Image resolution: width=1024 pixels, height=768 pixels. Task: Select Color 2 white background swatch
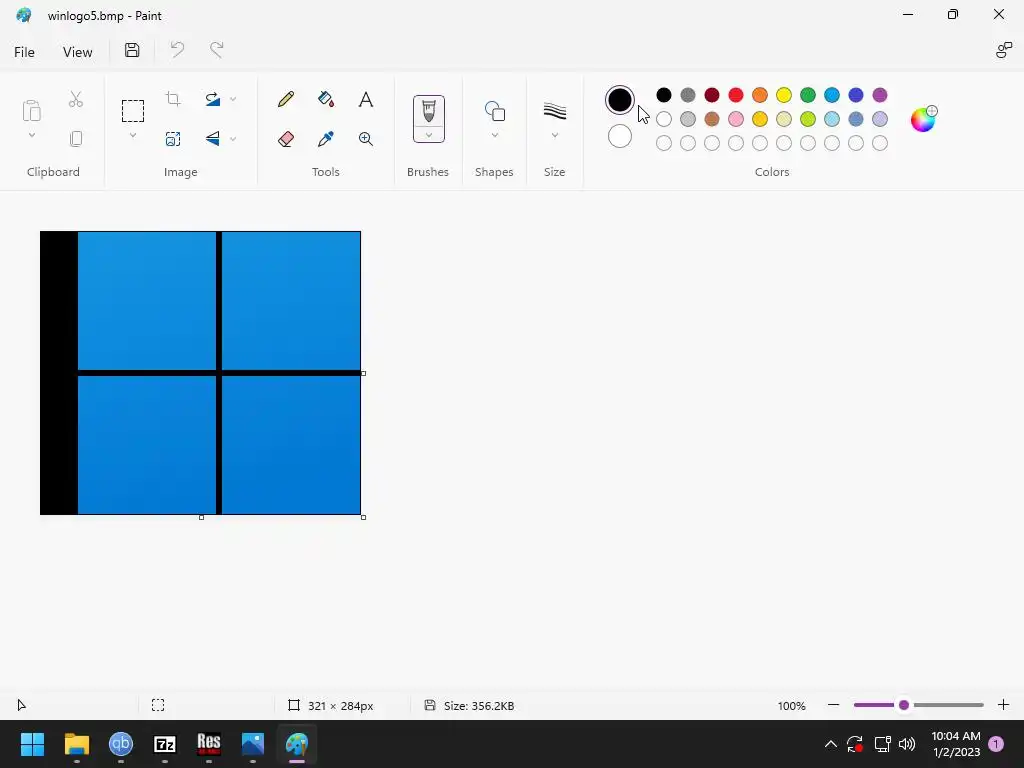619,136
